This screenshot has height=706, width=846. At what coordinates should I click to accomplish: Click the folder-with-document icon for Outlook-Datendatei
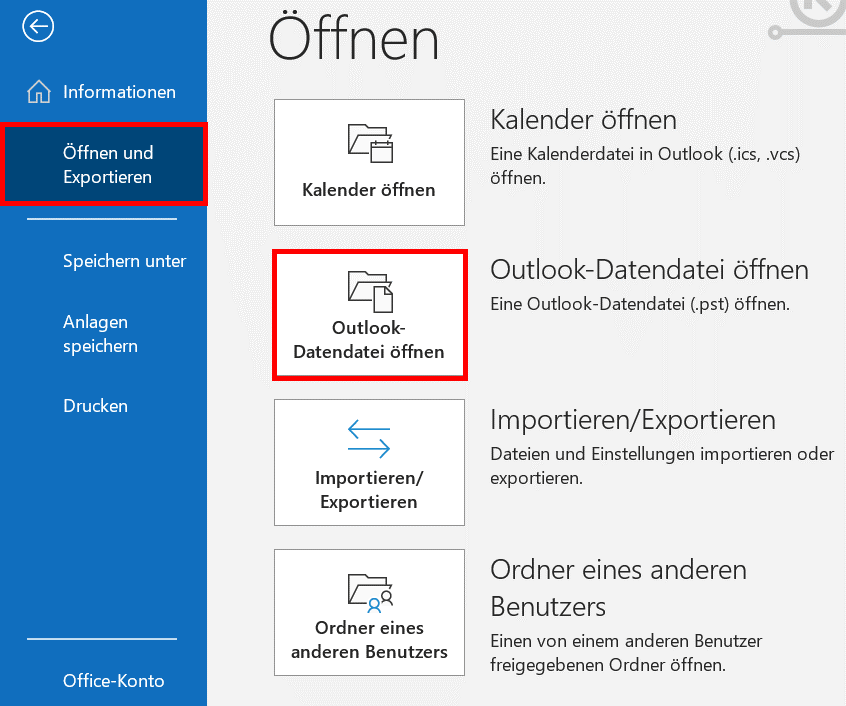pyautogui.click(x=370, y=291)
